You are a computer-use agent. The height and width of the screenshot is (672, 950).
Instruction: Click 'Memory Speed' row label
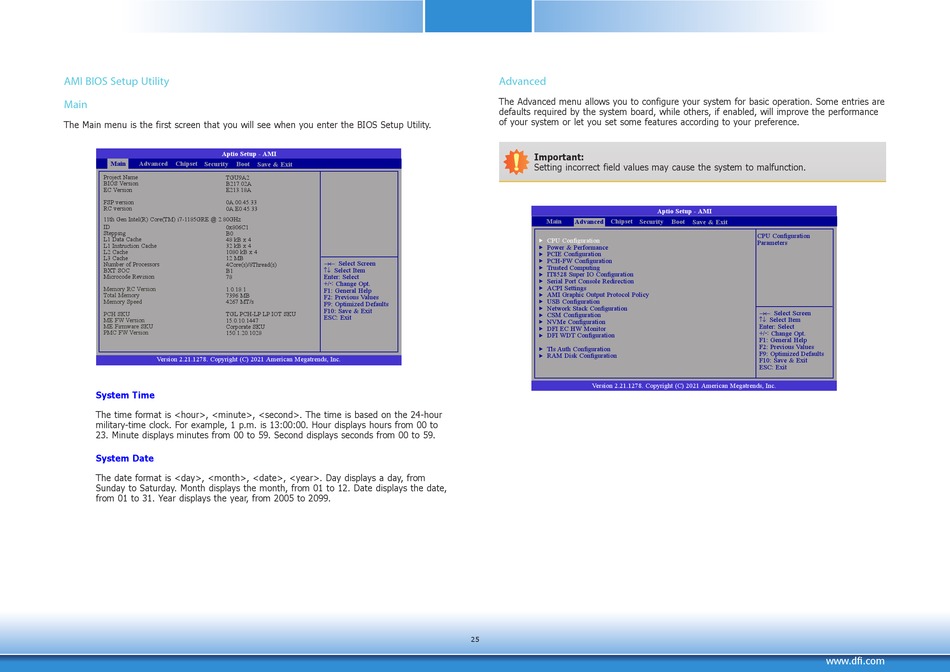[122, 302]
